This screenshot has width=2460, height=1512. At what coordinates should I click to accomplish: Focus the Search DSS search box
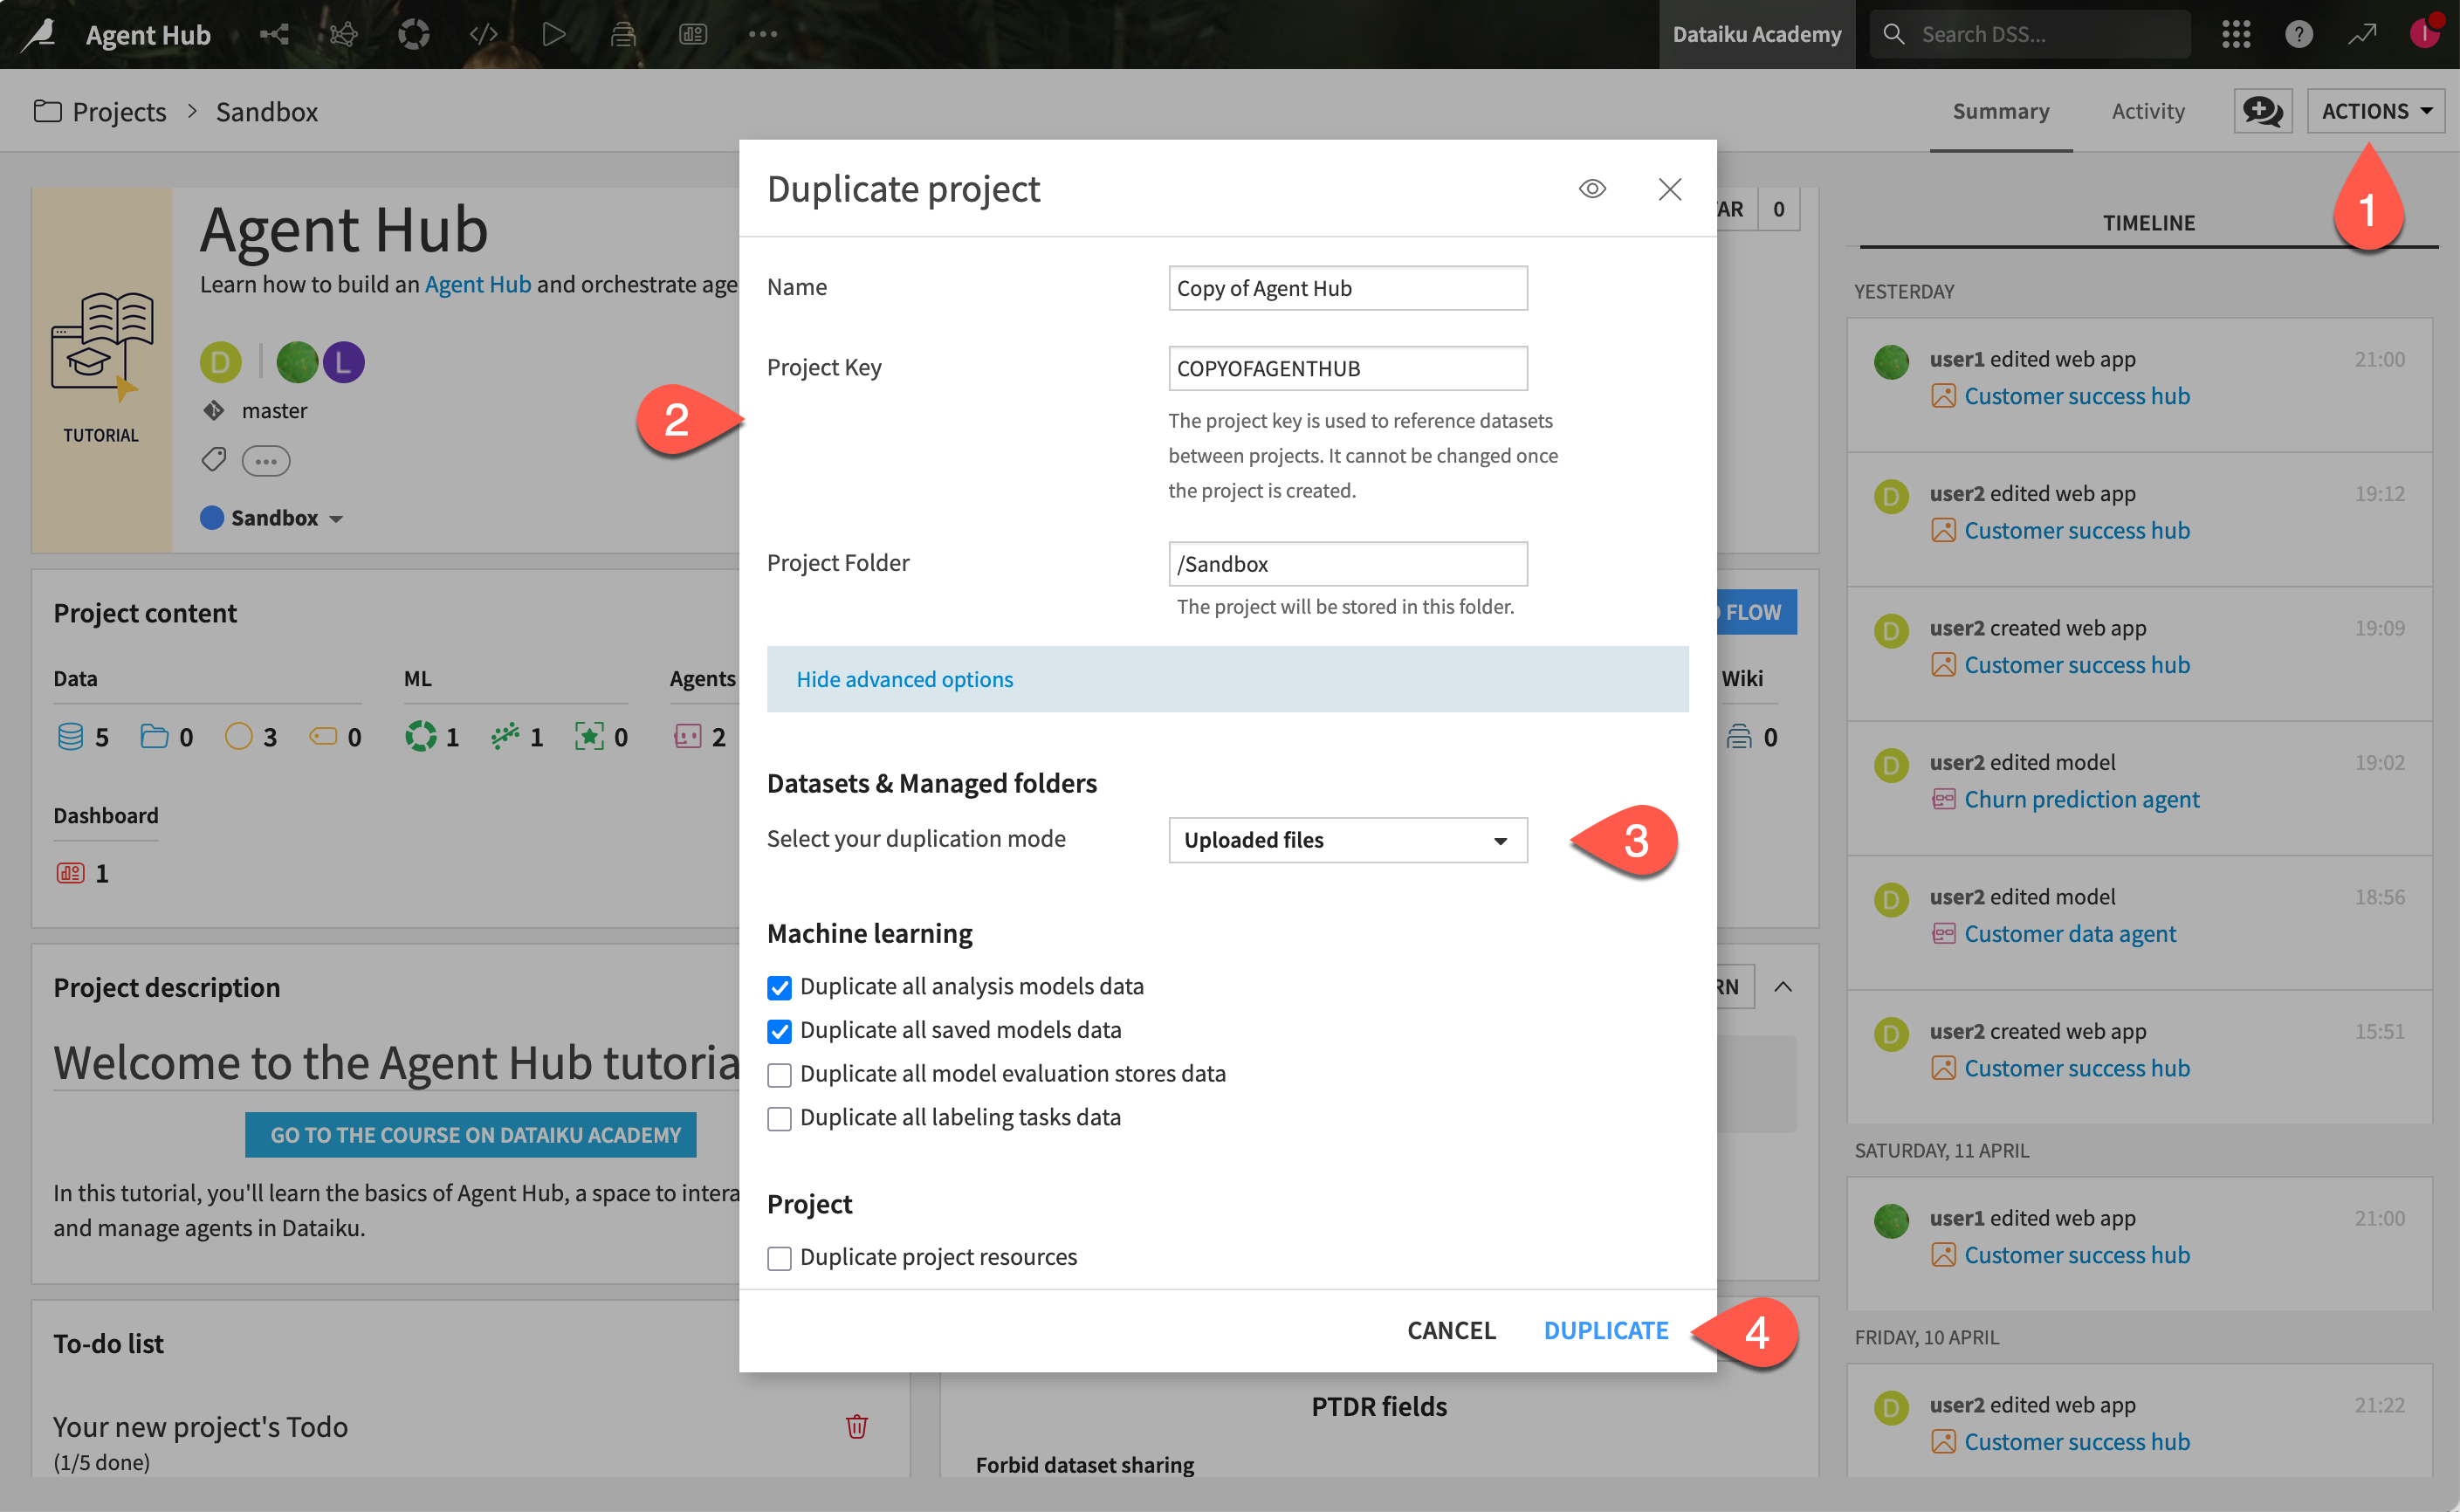(x=2030, y=34)
